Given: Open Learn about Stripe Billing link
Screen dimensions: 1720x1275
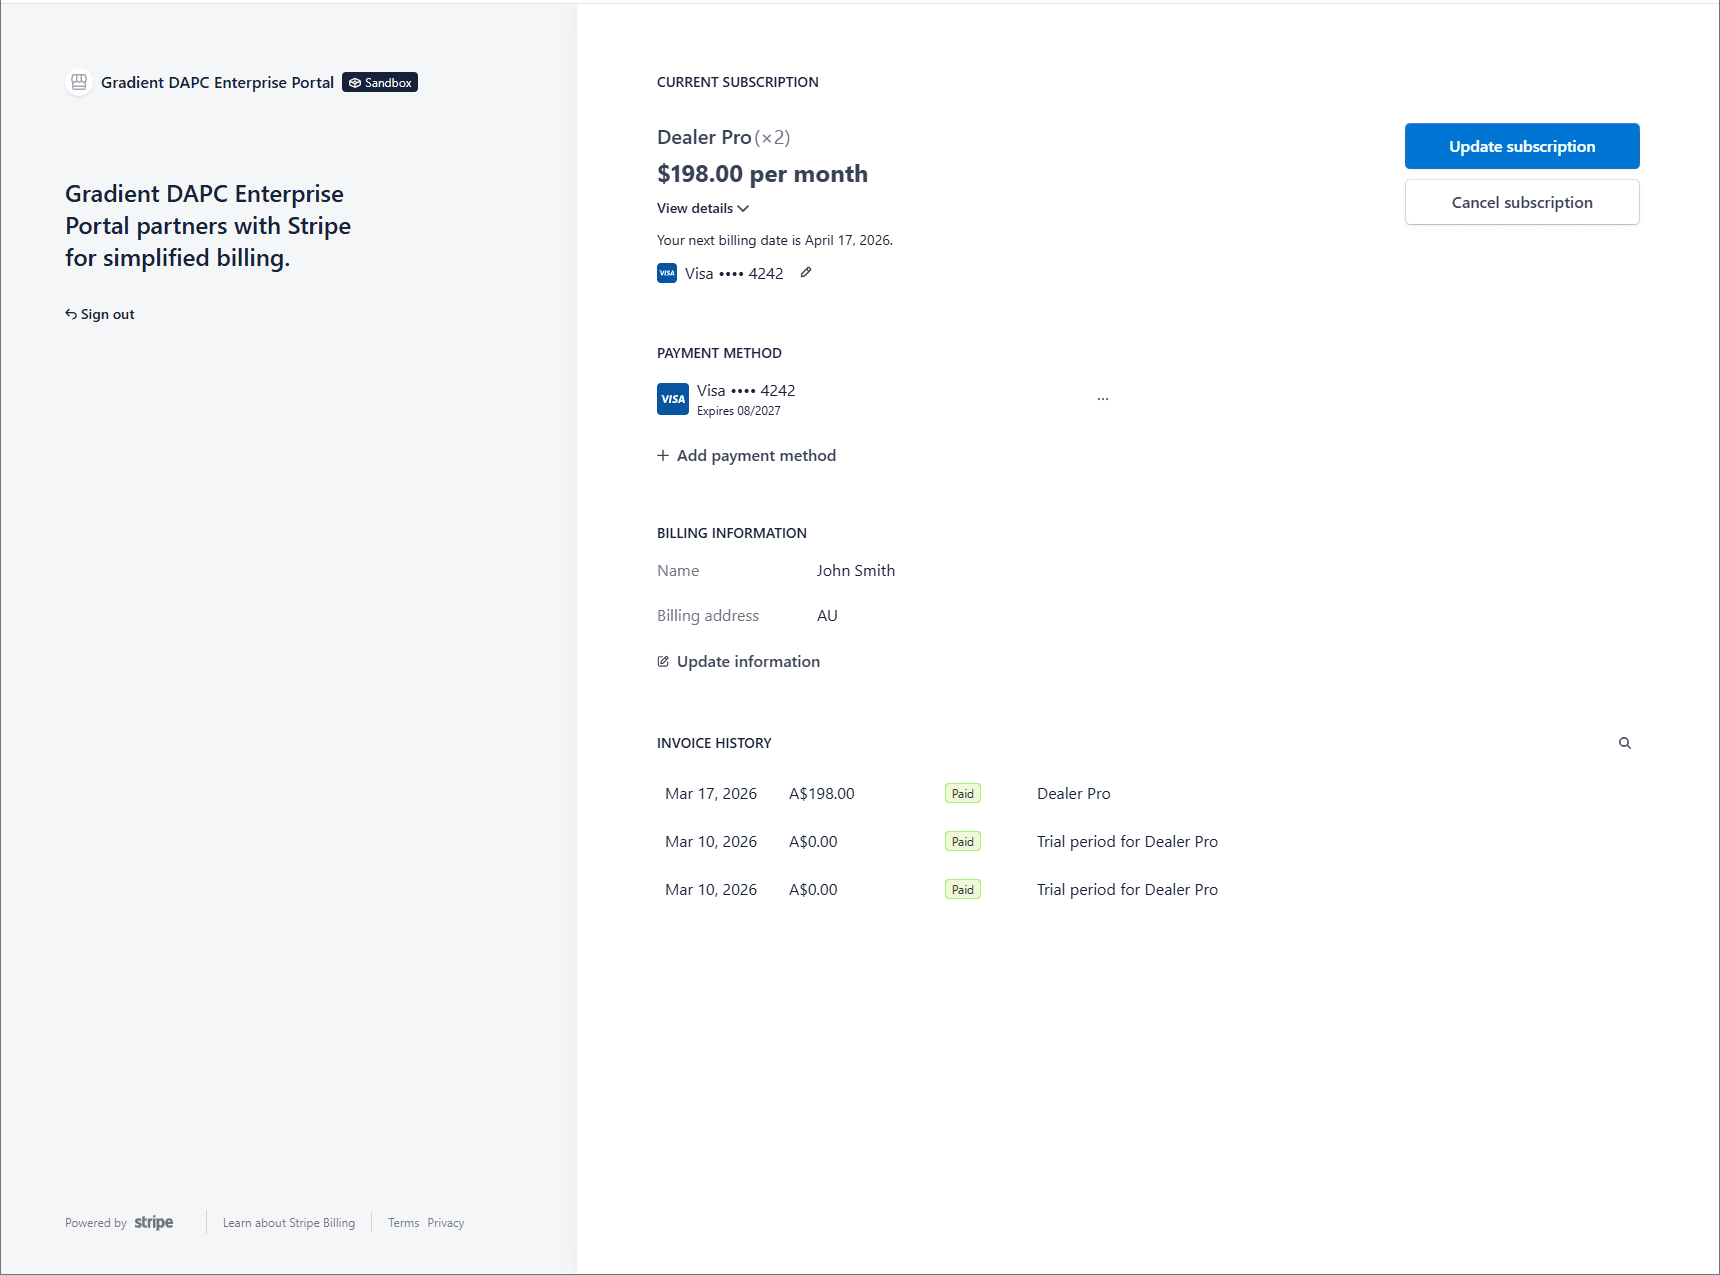Looking at the screenshot, I should click(x=288, y=1223).
